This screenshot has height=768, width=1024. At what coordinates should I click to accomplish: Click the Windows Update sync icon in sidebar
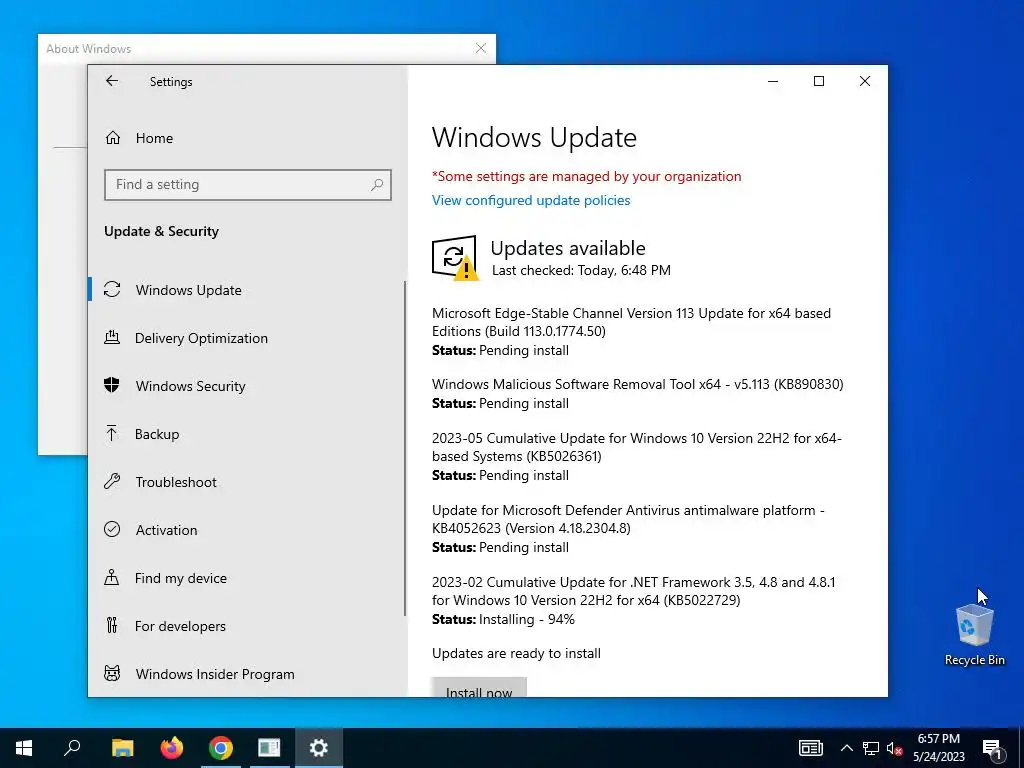tap(112, 289)
